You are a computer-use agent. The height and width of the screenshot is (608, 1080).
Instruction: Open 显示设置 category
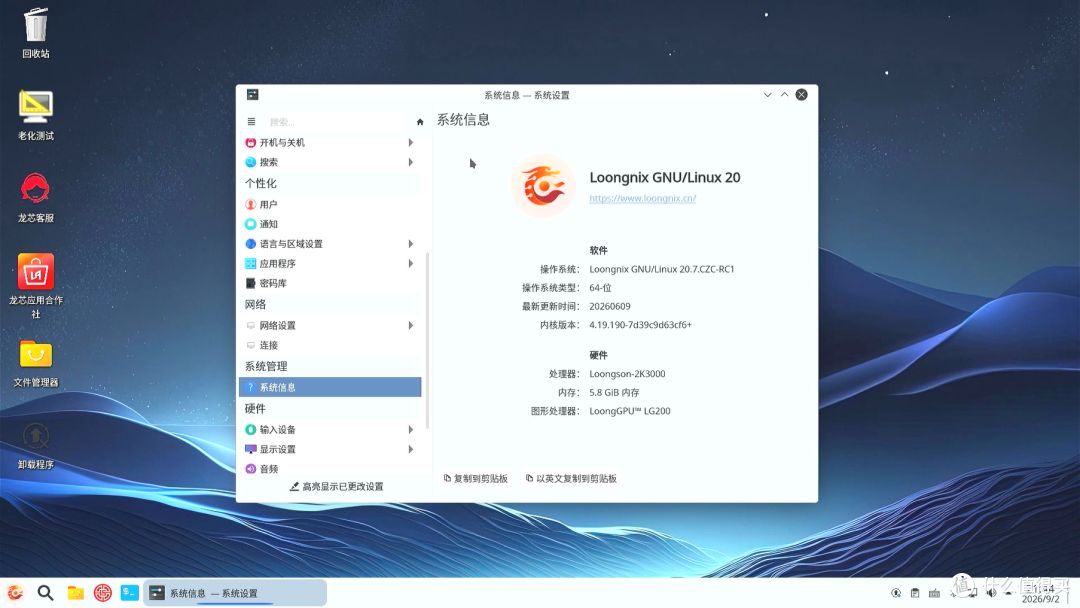click(x=330, y=450)
